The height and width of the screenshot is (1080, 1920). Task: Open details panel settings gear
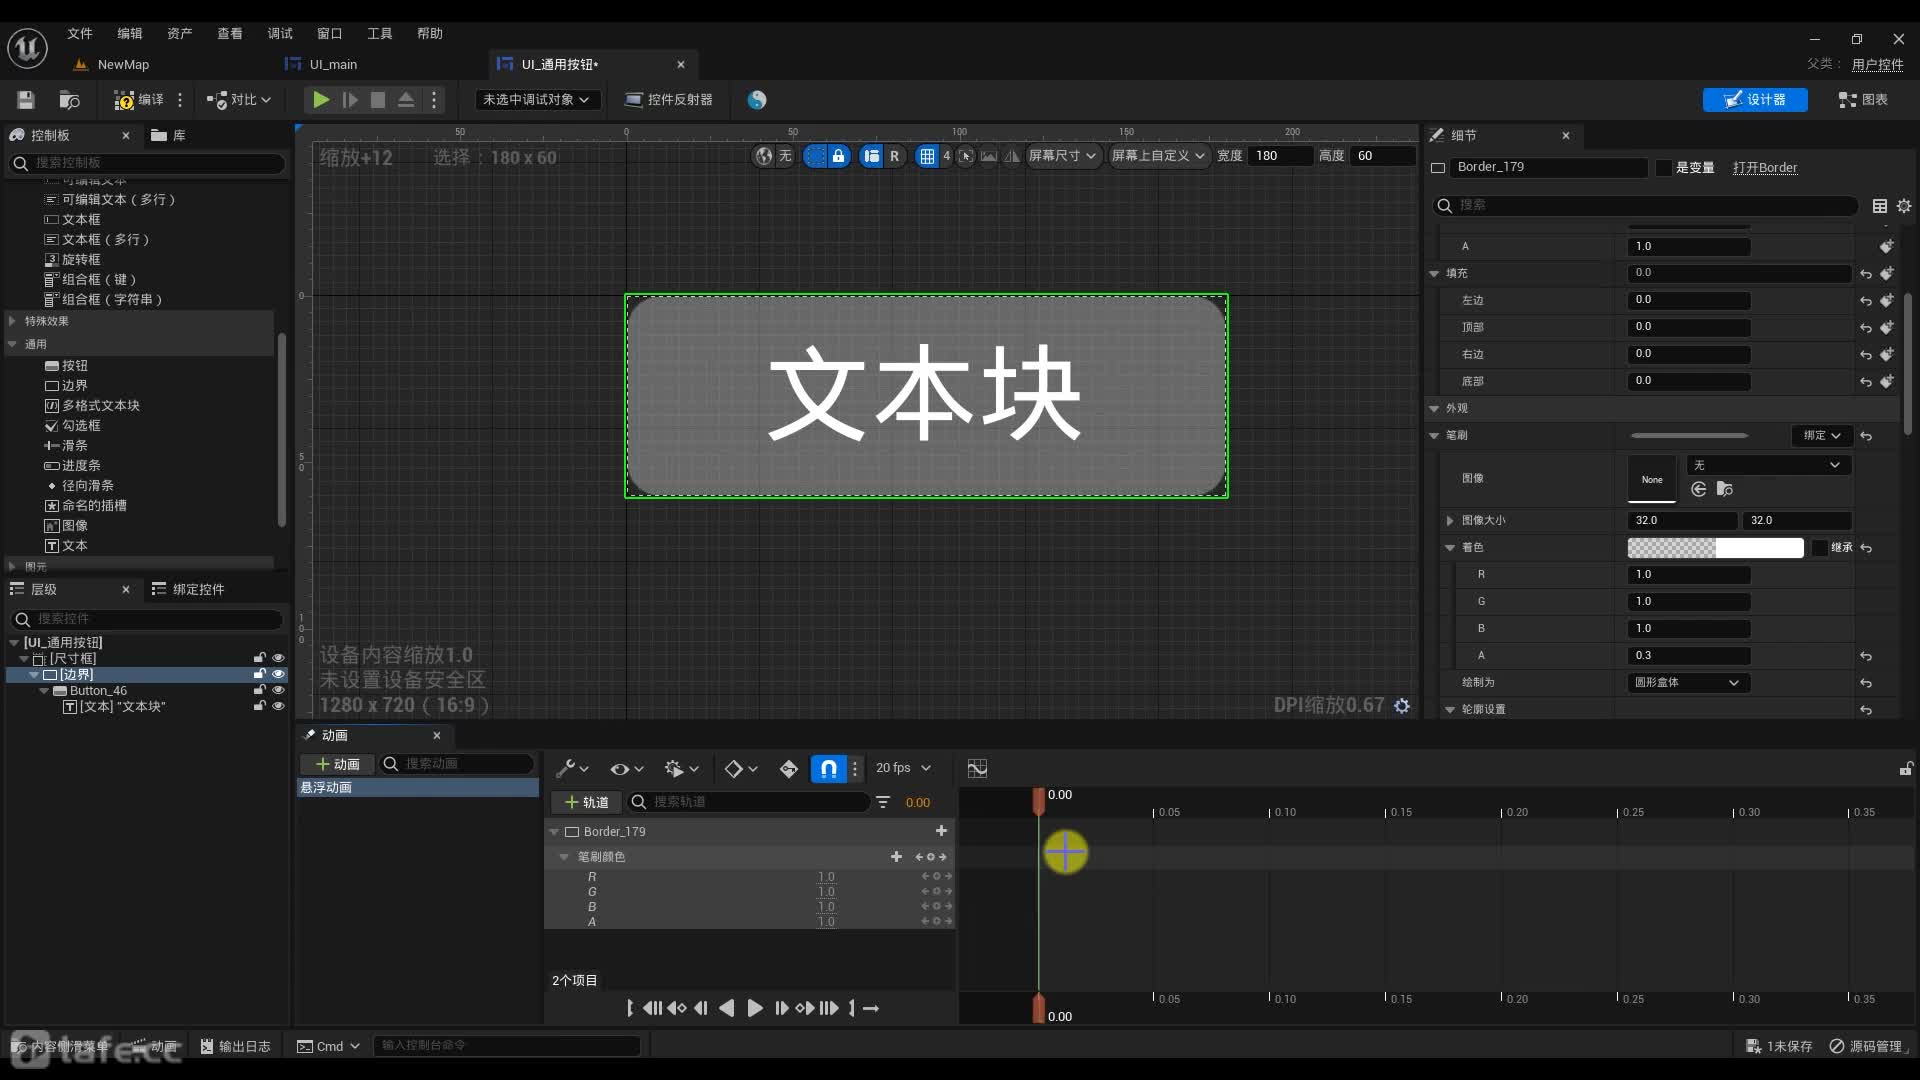[1904, 205]
